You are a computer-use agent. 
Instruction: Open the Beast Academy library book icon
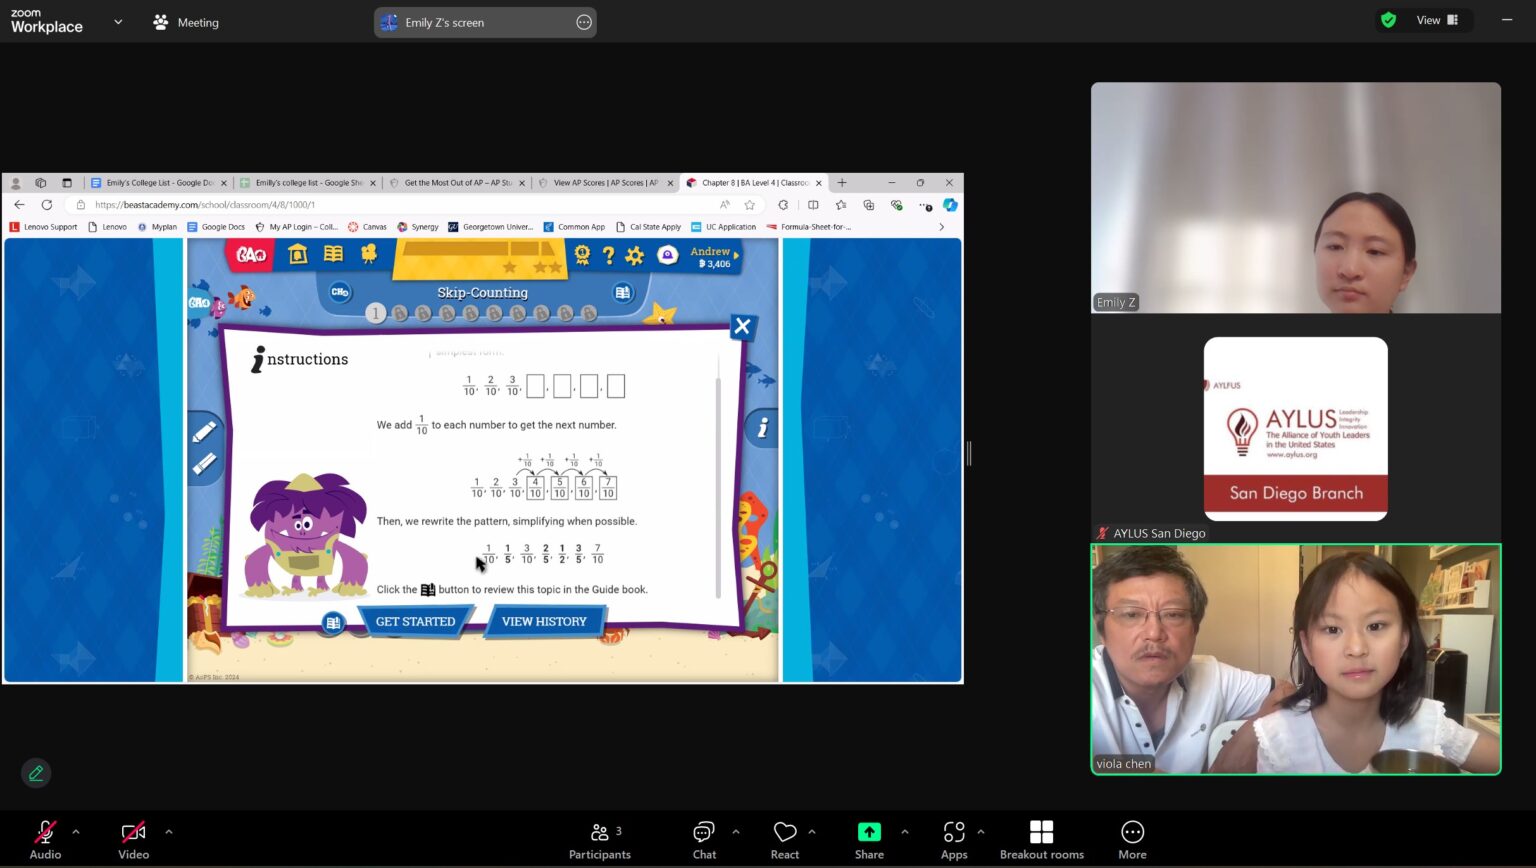(x=333, y=255)
